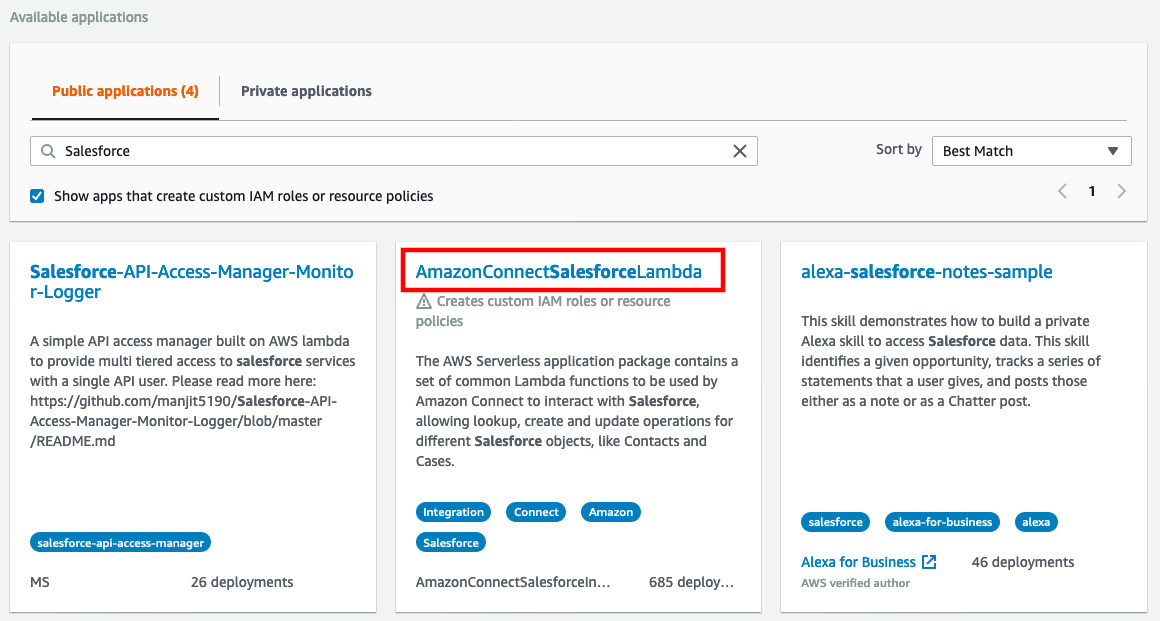Open AmazonConnectSalesforceLambda application
1160x621 pixels.
[559, 272]
